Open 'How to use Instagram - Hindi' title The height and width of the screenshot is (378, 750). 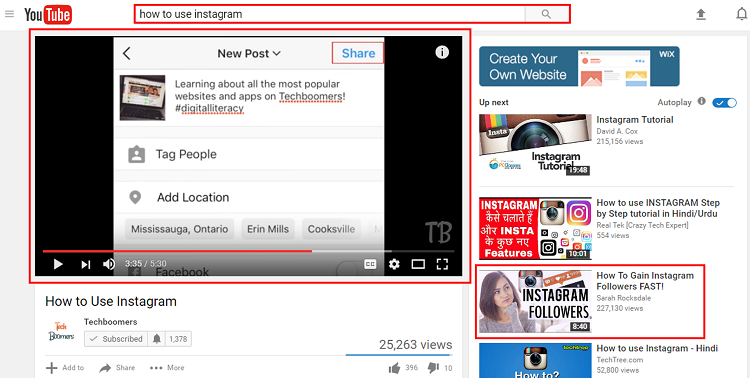click(657, 348)
